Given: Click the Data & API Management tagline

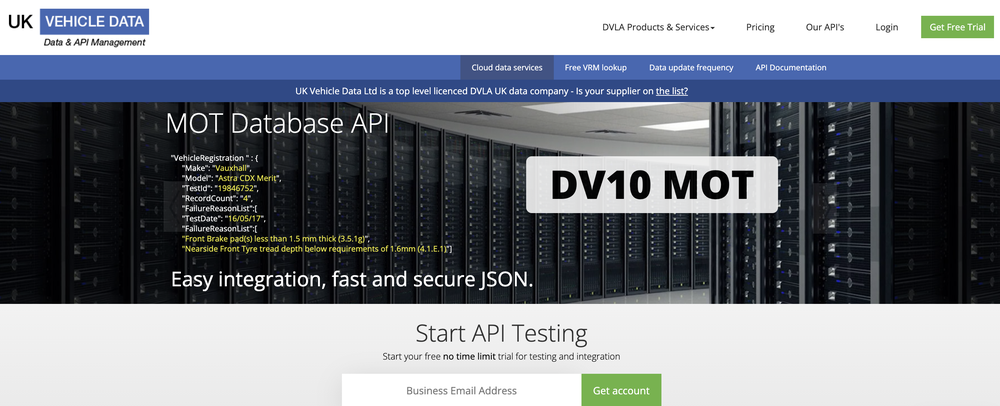Looking at the screenshot, I should click(94, 42).
